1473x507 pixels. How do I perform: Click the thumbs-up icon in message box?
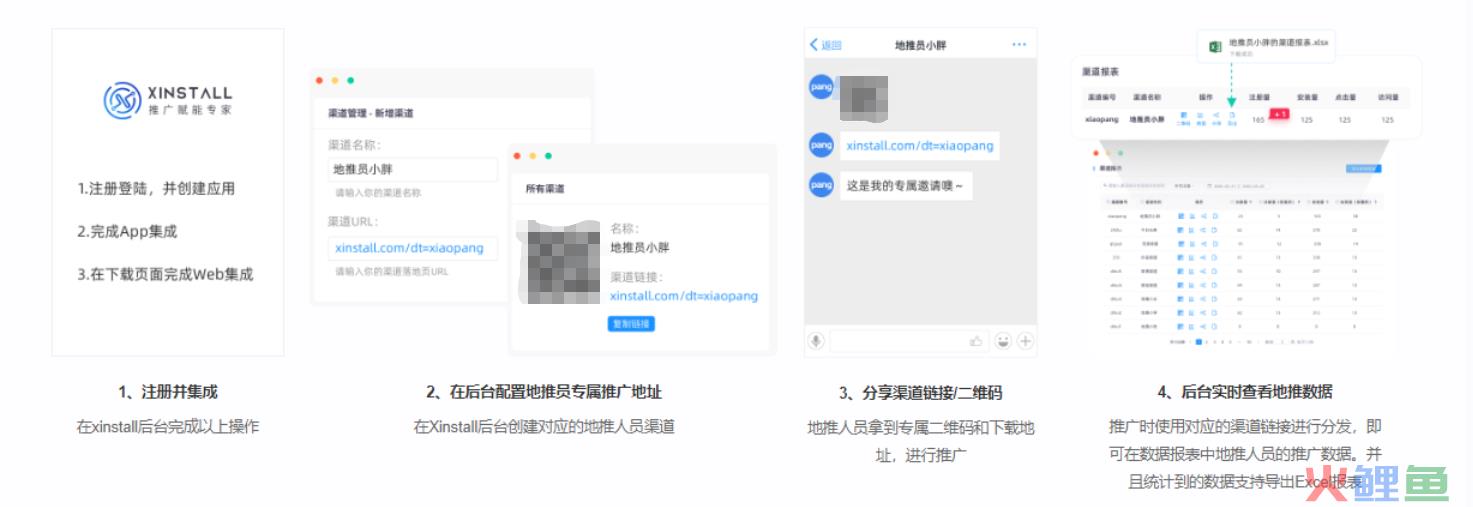[x=975, y=341]
